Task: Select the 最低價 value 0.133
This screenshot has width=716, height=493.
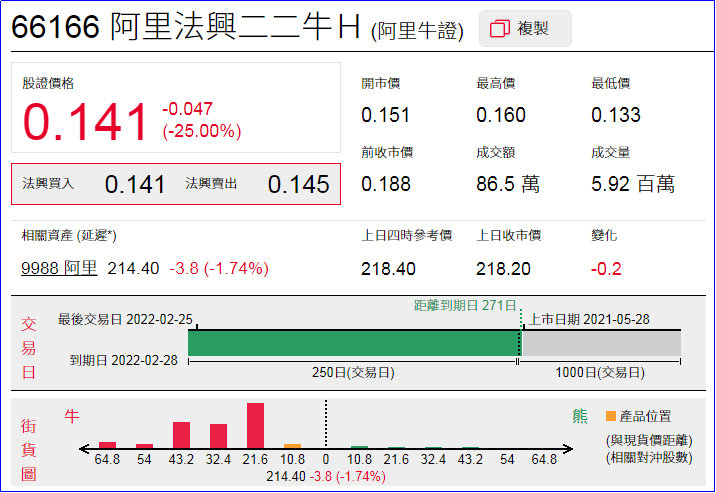Action: click(x=616, y=115)
